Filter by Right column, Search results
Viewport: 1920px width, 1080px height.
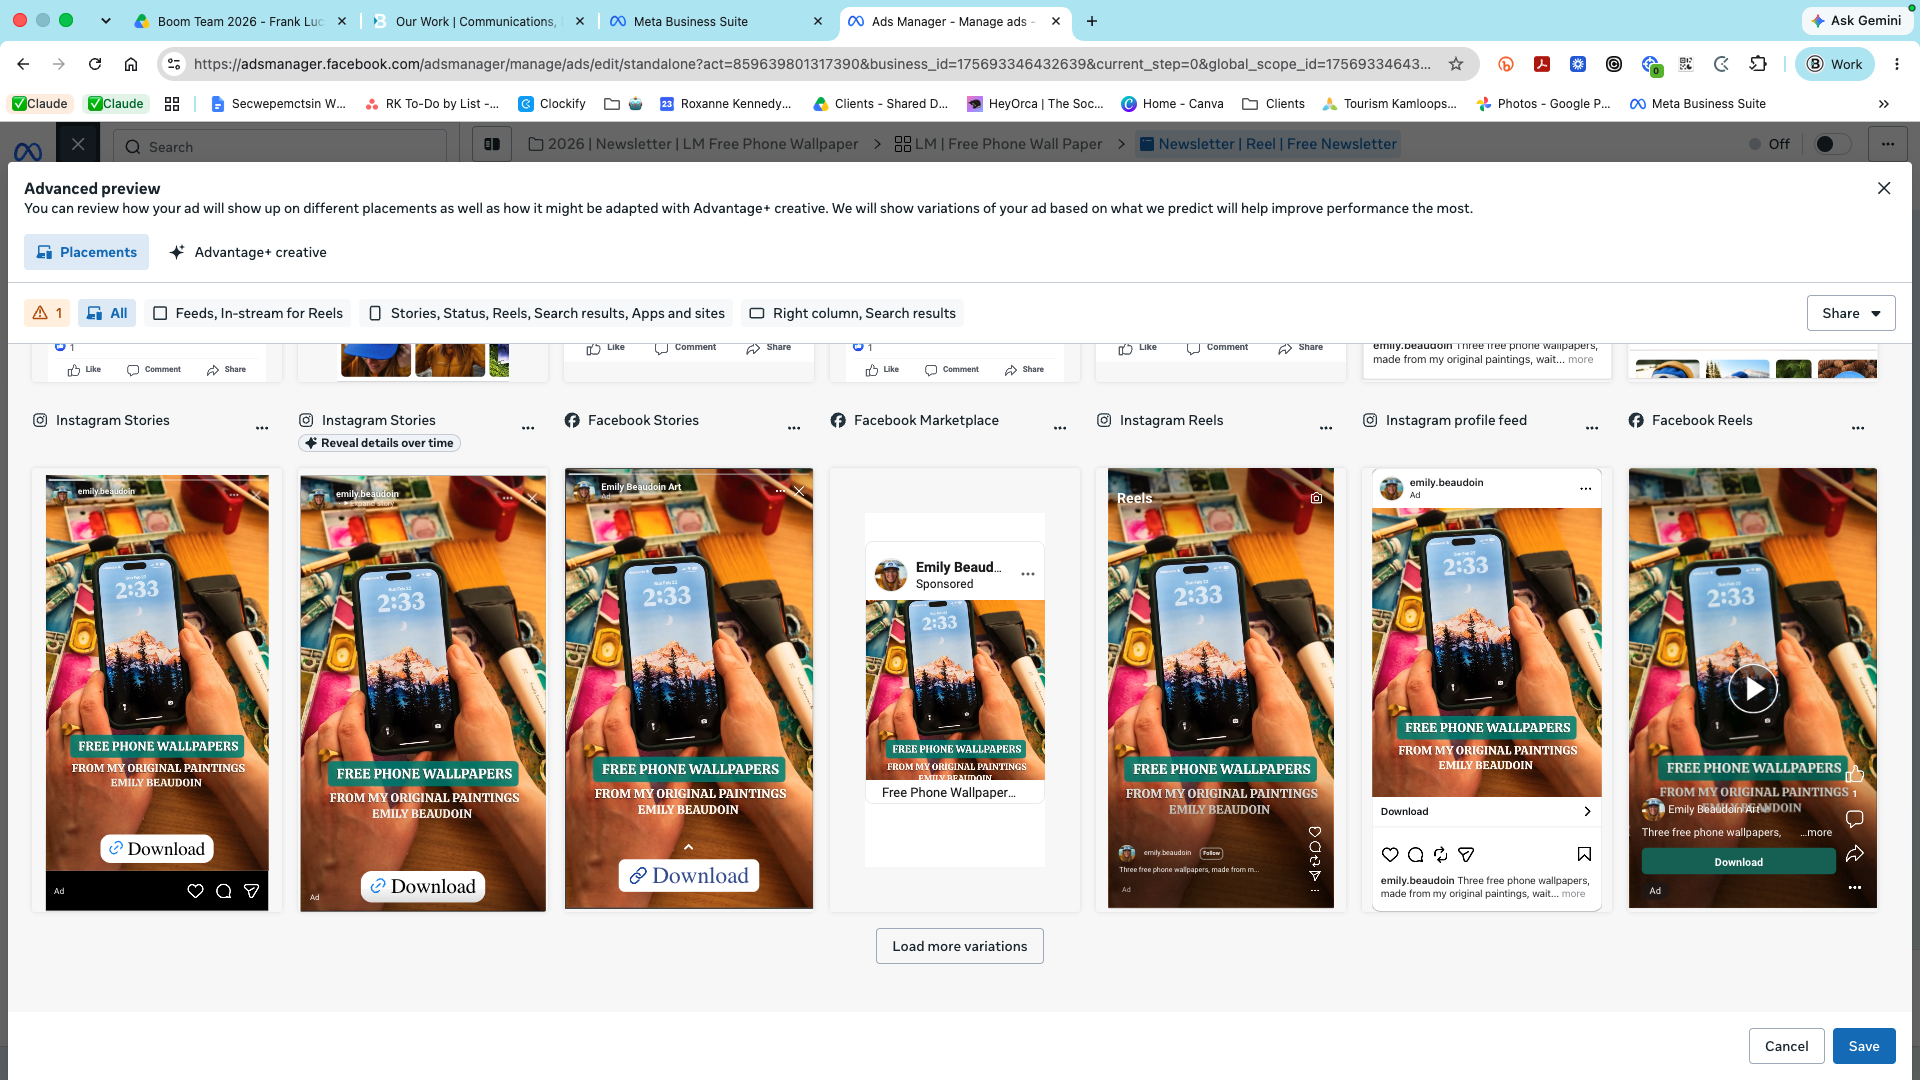(853, 313)
